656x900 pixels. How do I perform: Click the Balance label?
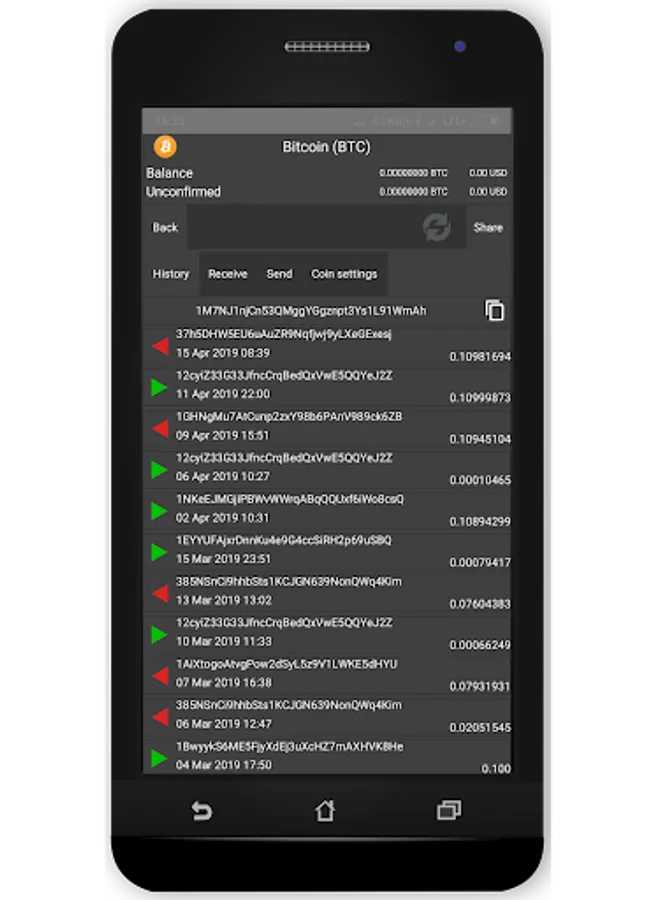[169, 173]
